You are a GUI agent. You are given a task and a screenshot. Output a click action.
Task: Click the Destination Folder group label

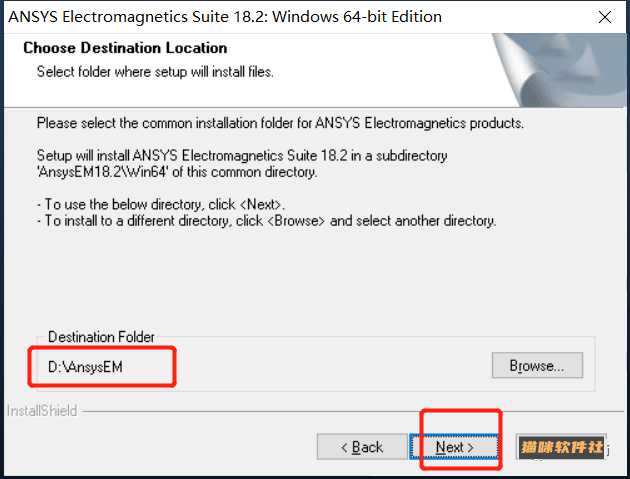tap(101, 337)
